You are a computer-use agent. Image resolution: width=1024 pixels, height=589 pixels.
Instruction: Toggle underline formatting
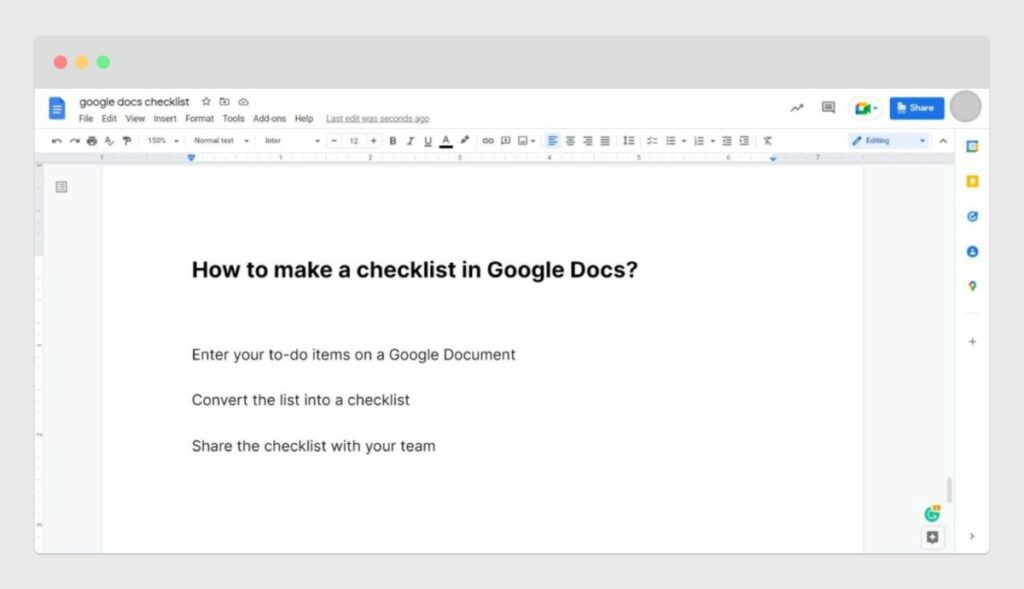[x=428, y=140]
